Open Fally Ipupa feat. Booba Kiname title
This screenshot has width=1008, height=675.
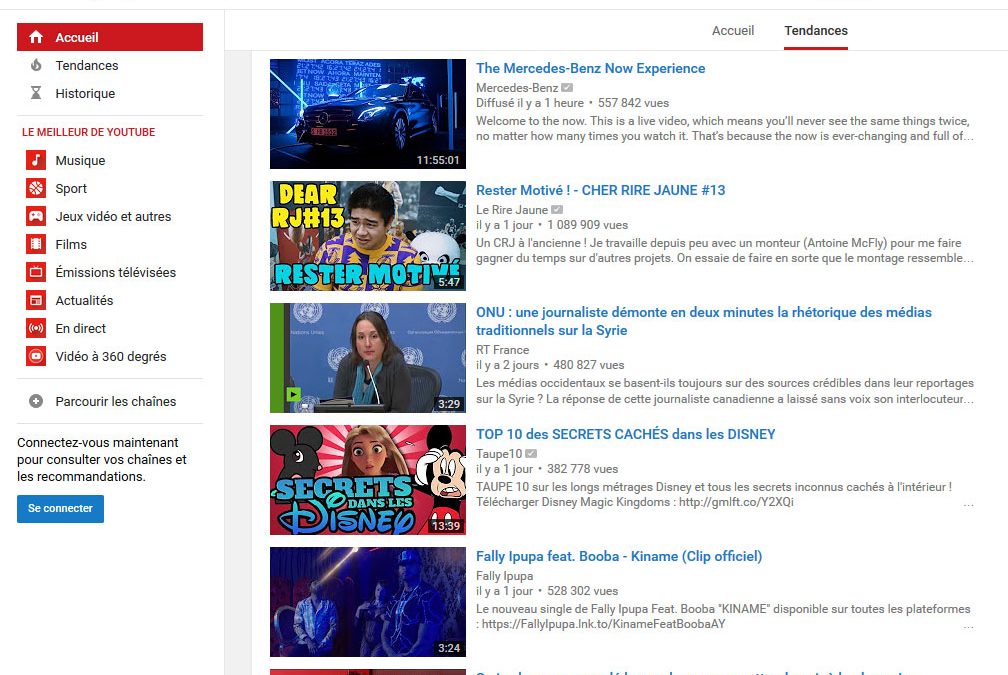pos(619,556)
